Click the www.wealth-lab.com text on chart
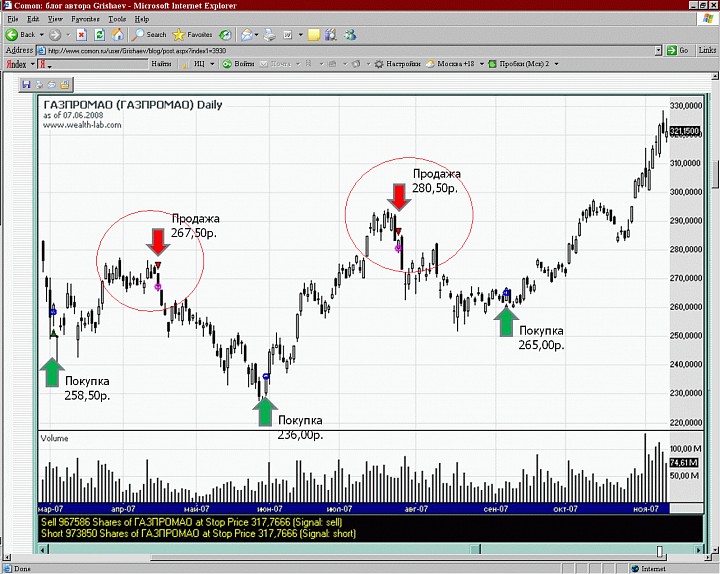The image size is (720, 574). click(82, 125)
